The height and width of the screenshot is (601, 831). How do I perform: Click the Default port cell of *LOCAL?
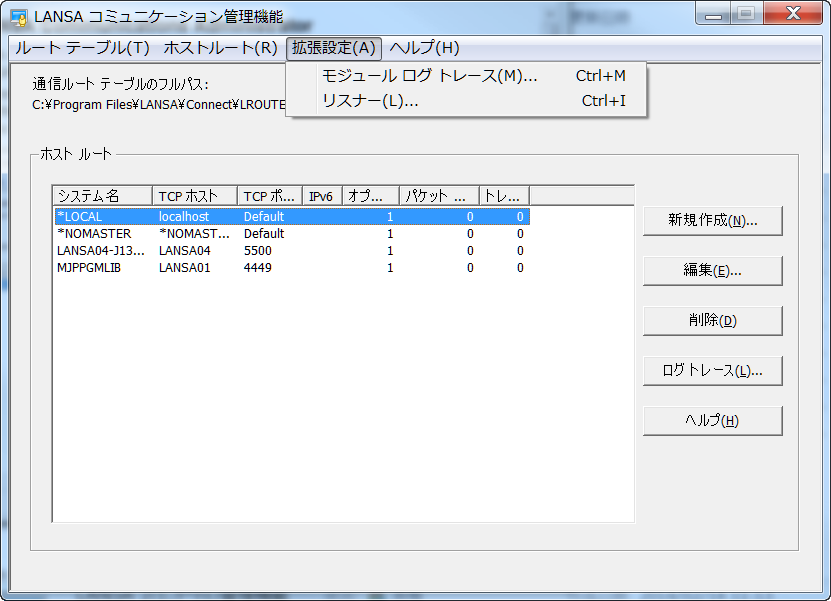[x=264, y=217]
